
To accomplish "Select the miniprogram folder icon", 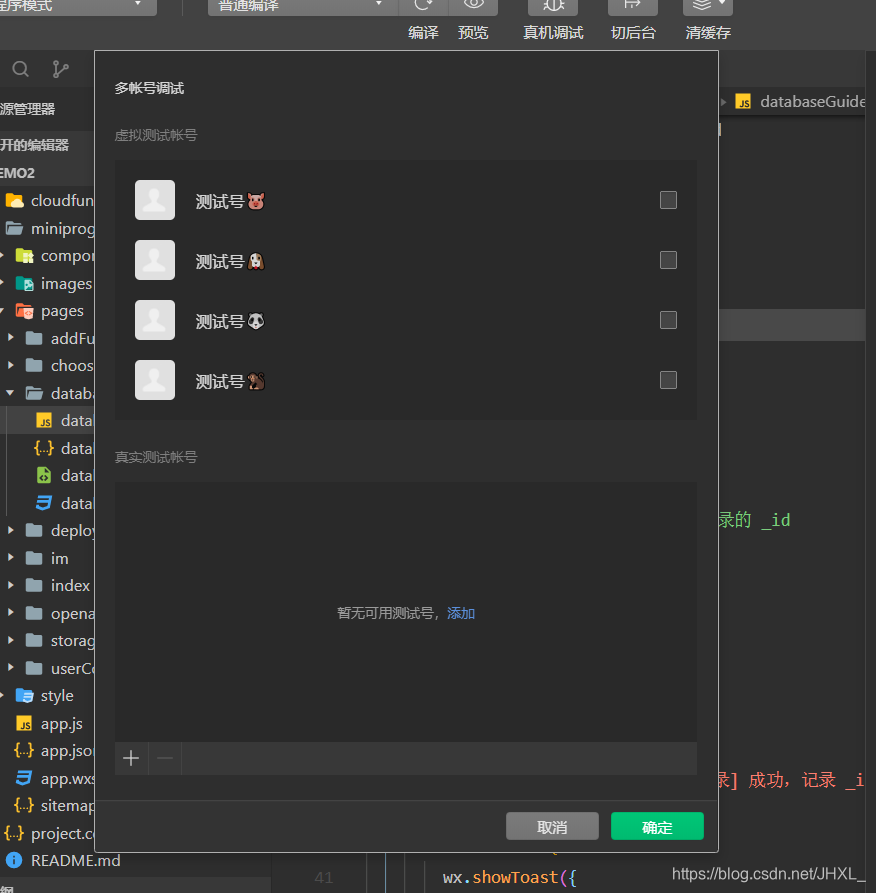I will coord(14,228).
